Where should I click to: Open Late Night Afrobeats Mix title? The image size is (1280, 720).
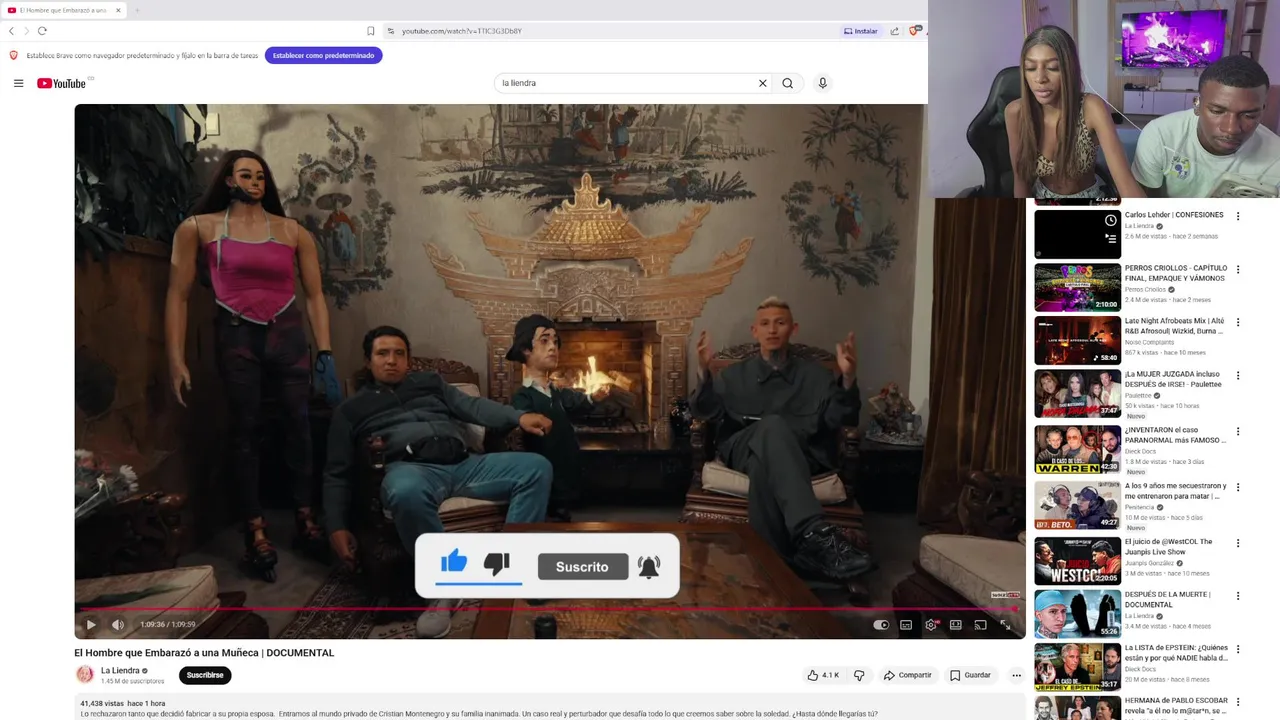click(1174, 326)
